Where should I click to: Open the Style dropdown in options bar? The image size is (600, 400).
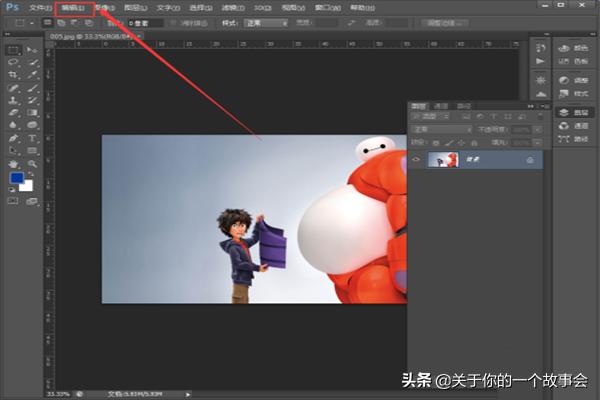point(266,22)
